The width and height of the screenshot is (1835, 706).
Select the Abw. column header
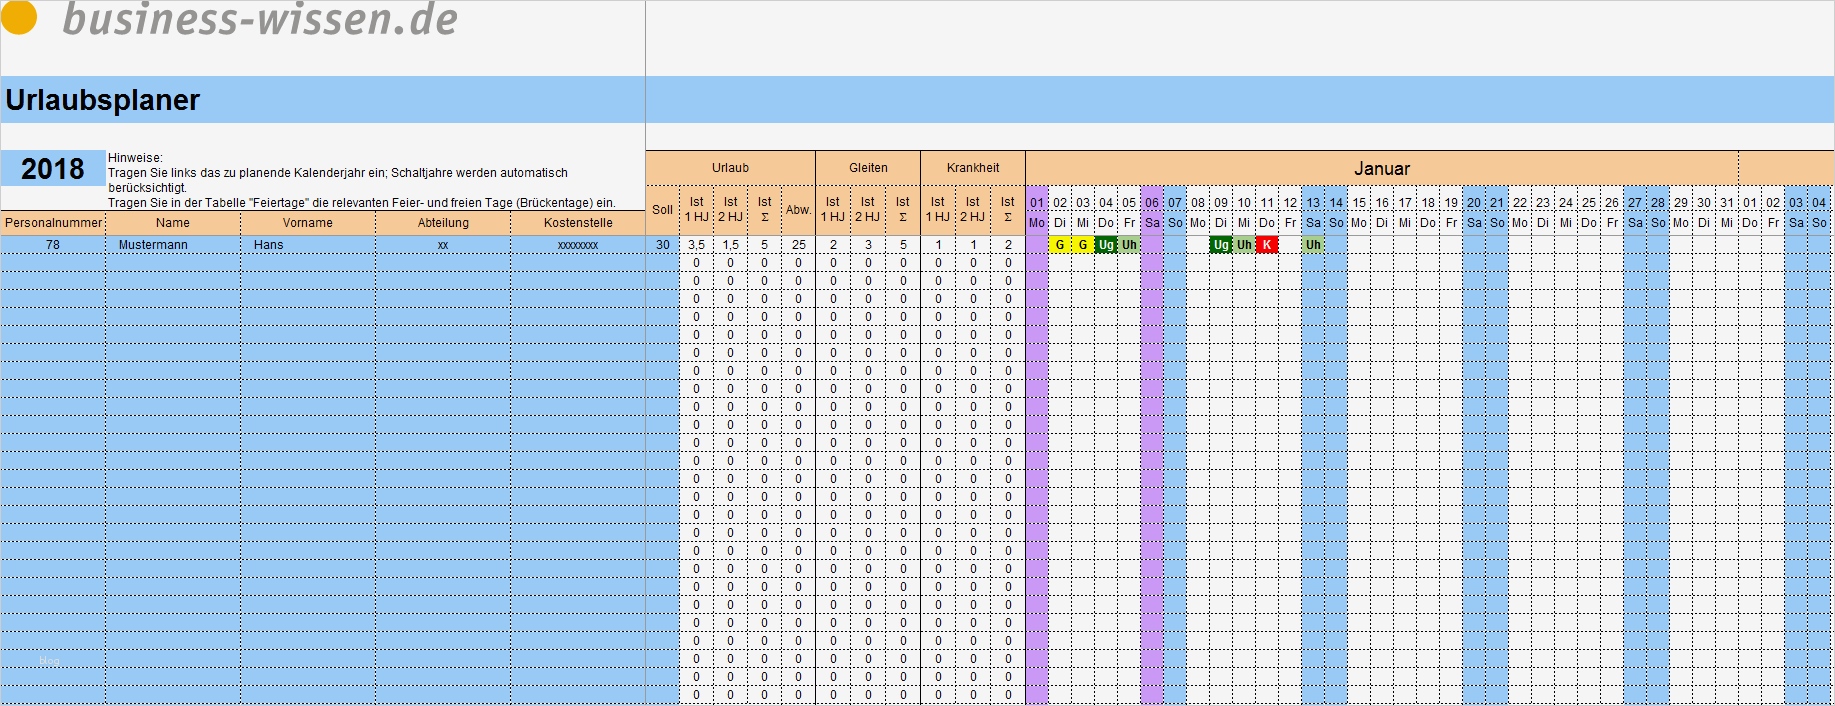[x=798, y=210]
